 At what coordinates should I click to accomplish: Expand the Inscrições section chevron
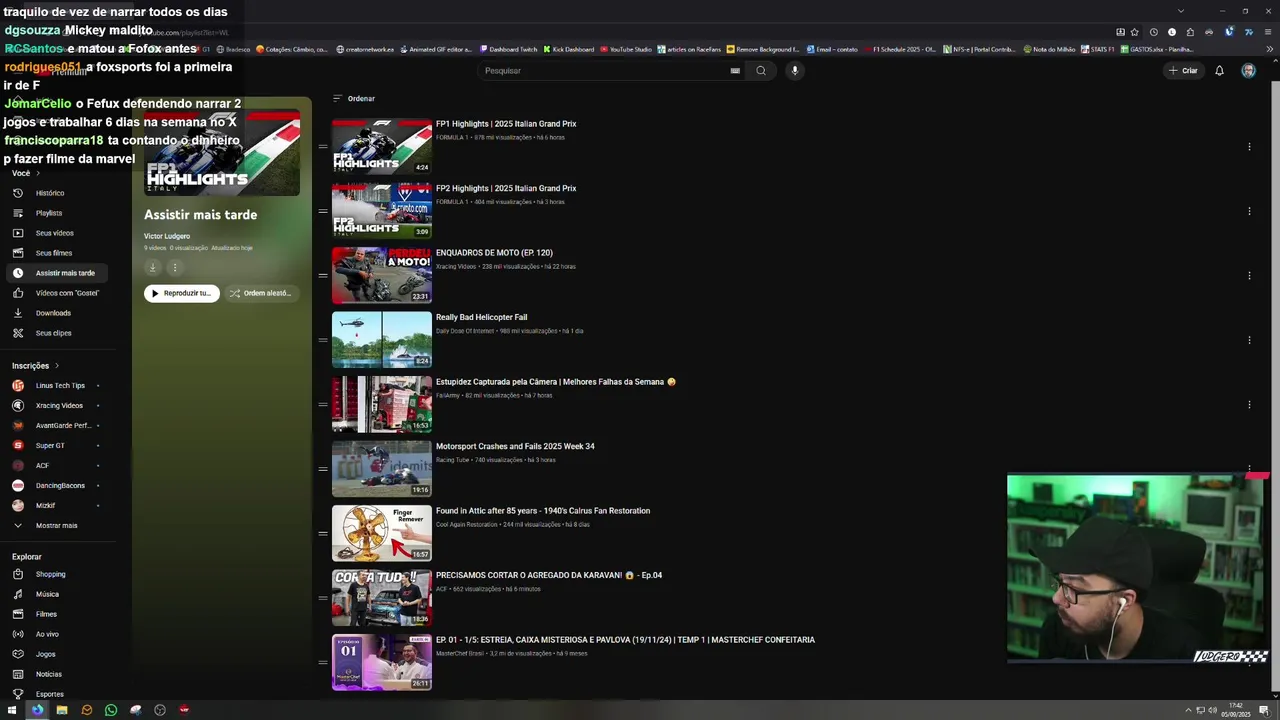point(57,366)
